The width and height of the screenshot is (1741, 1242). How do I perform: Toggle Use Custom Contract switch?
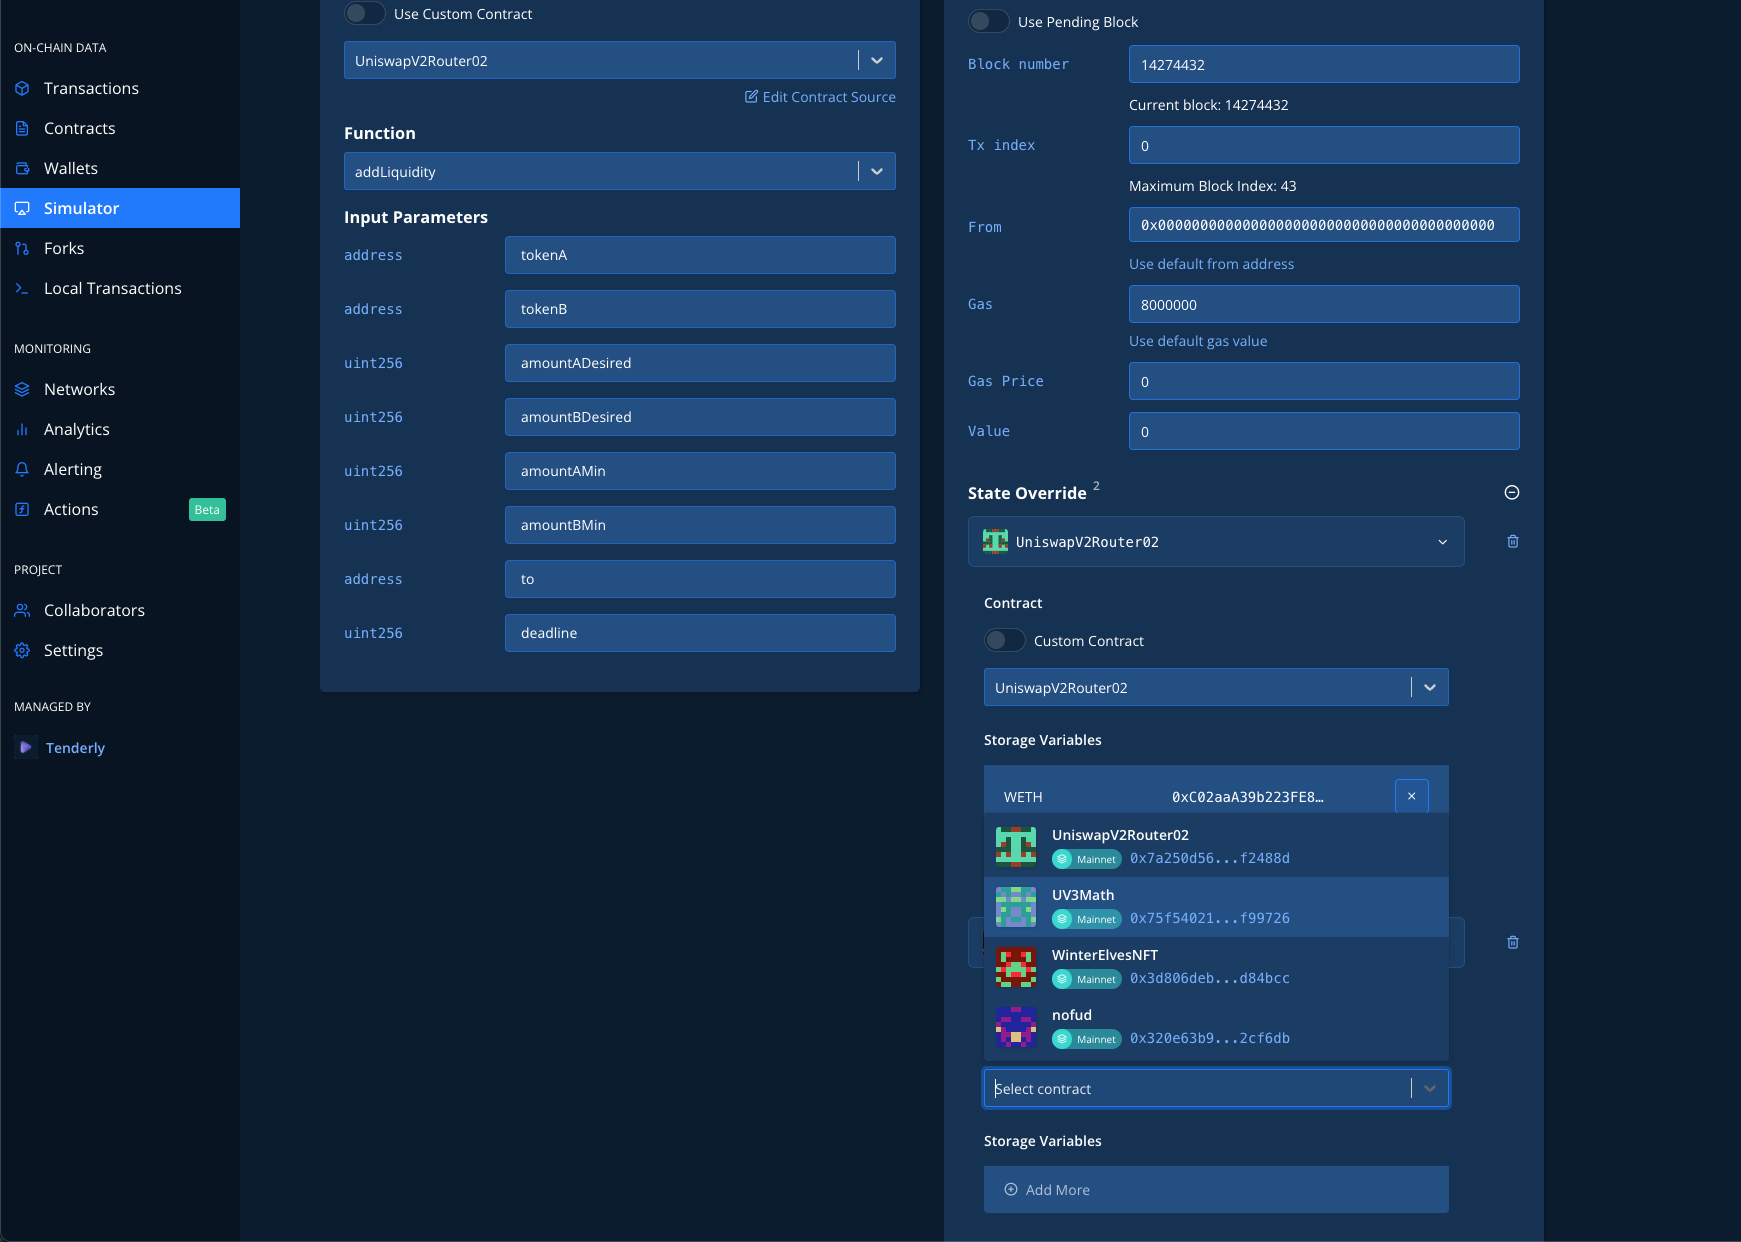[x=365, y=13]
